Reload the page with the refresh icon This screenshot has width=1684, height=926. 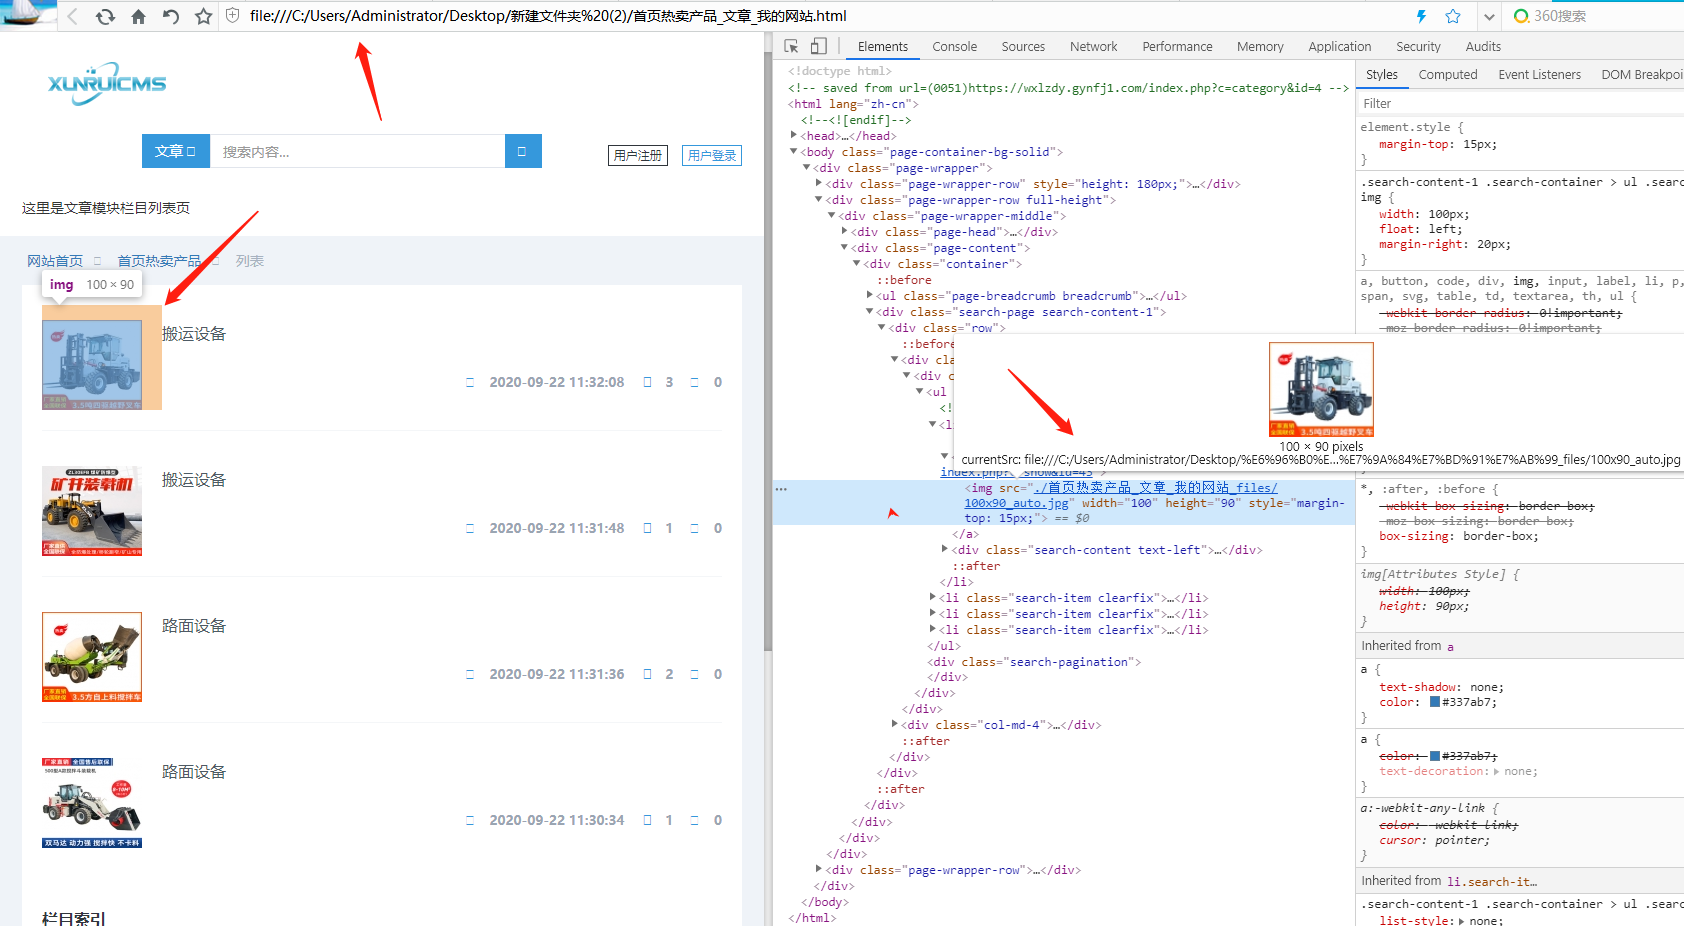[105, 16]
